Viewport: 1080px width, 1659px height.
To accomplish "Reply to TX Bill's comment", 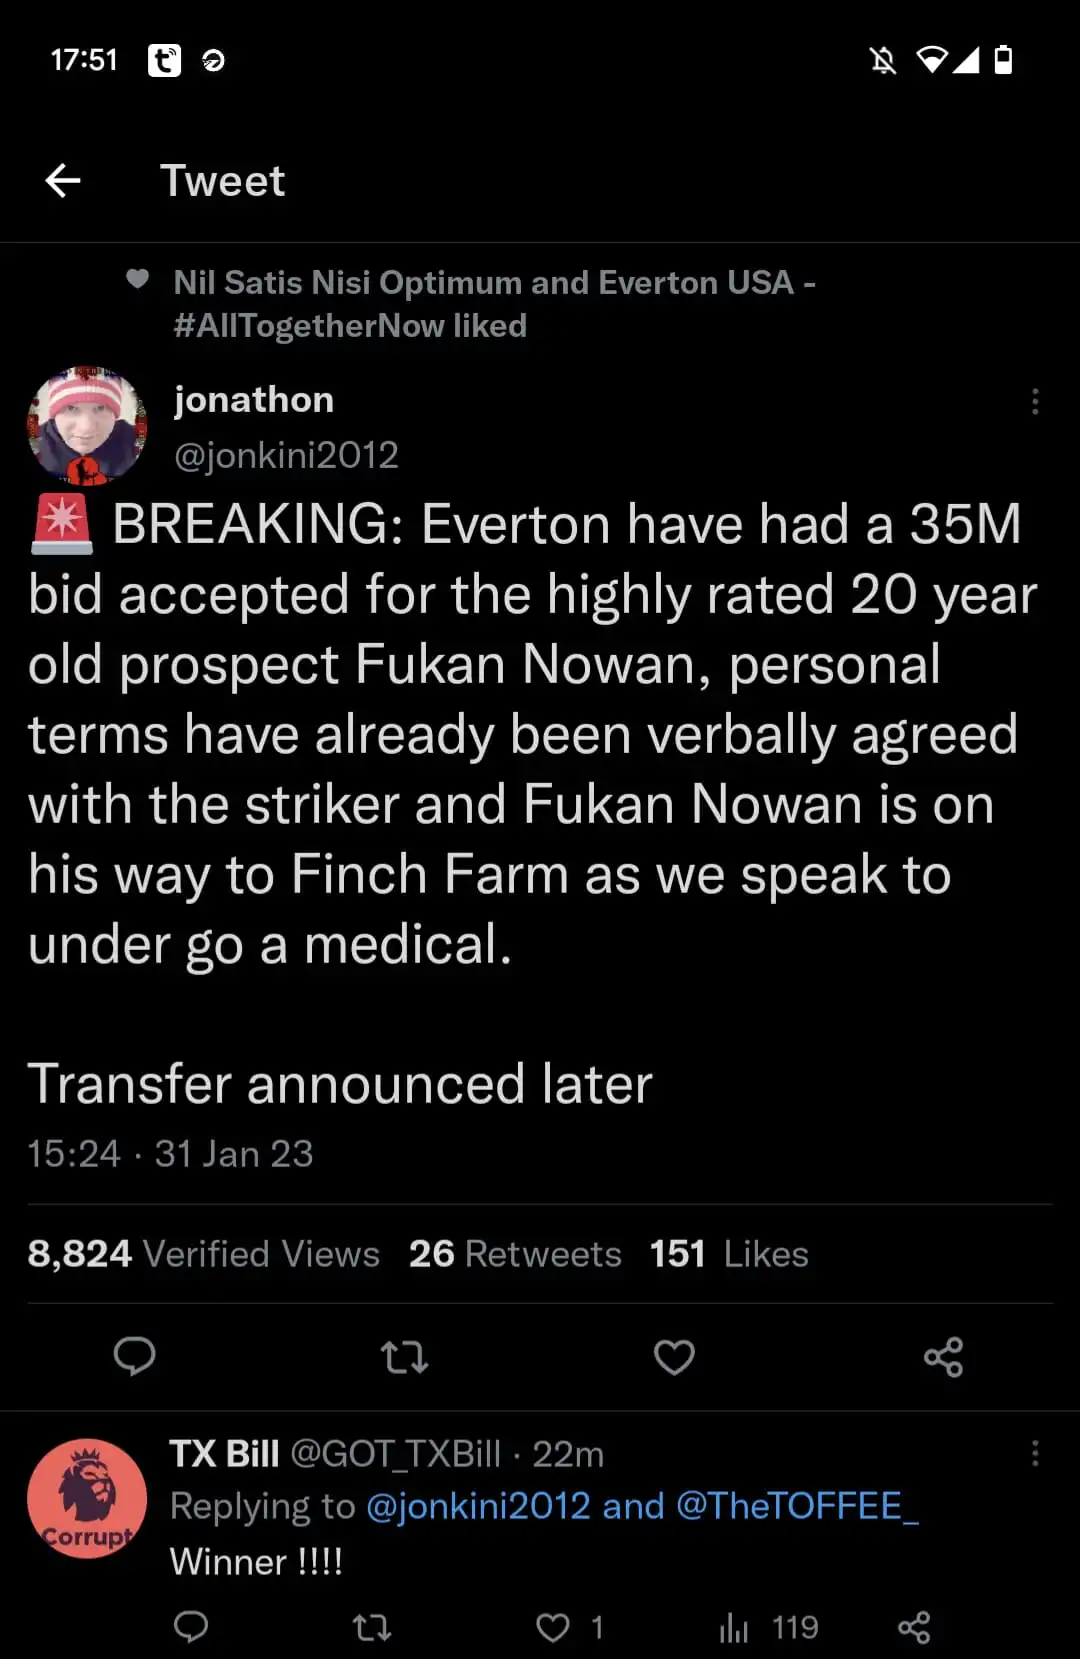I will tap(191, 1627).
